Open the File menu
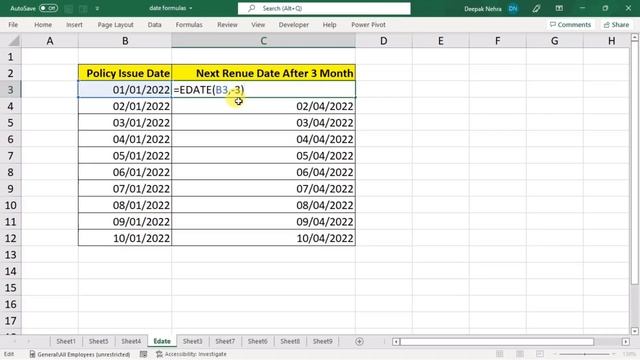The image size is (640, 360). 13,24
